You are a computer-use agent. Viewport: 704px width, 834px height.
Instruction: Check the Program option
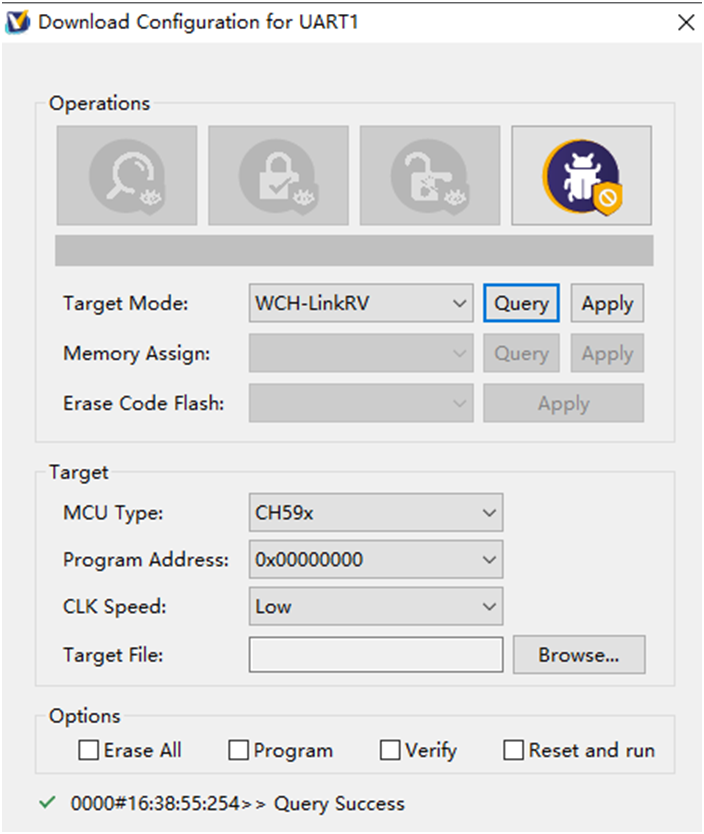pyautogui.click(x=238, y=750)
